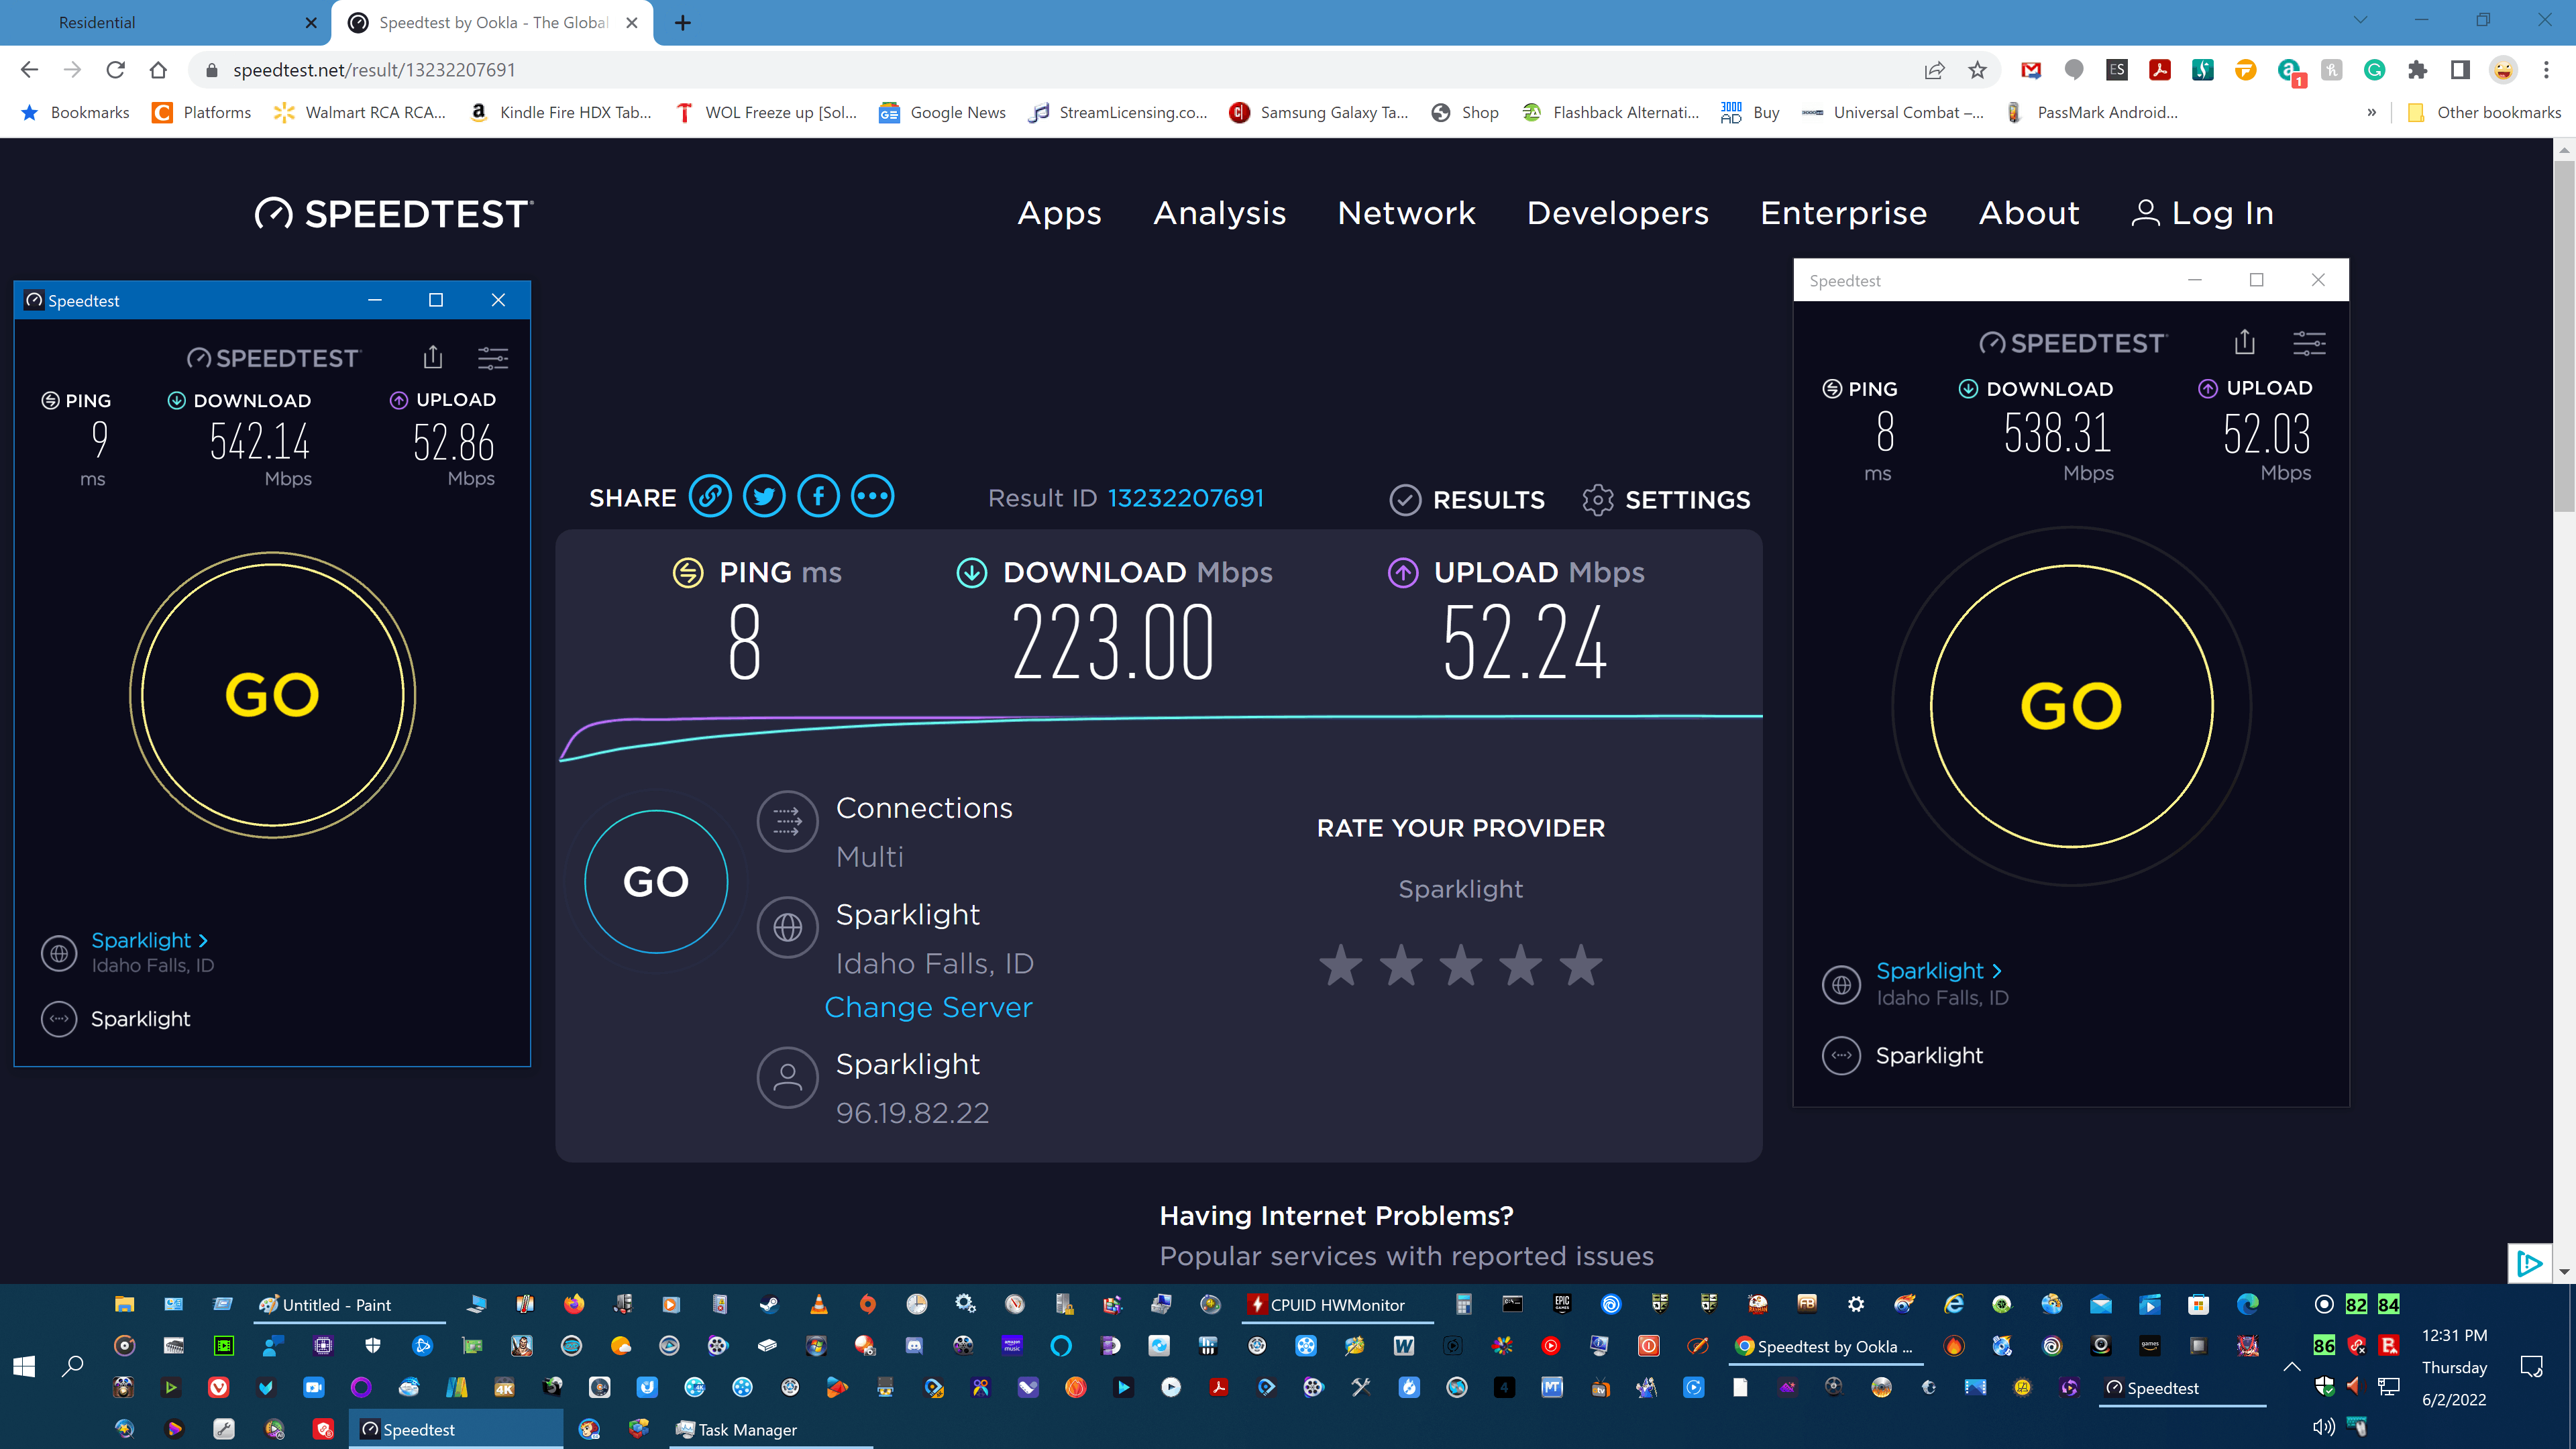Viewport: 2576px width, 1449px height.
Task: Click the Twitter share icon
Action: [764, 497]
